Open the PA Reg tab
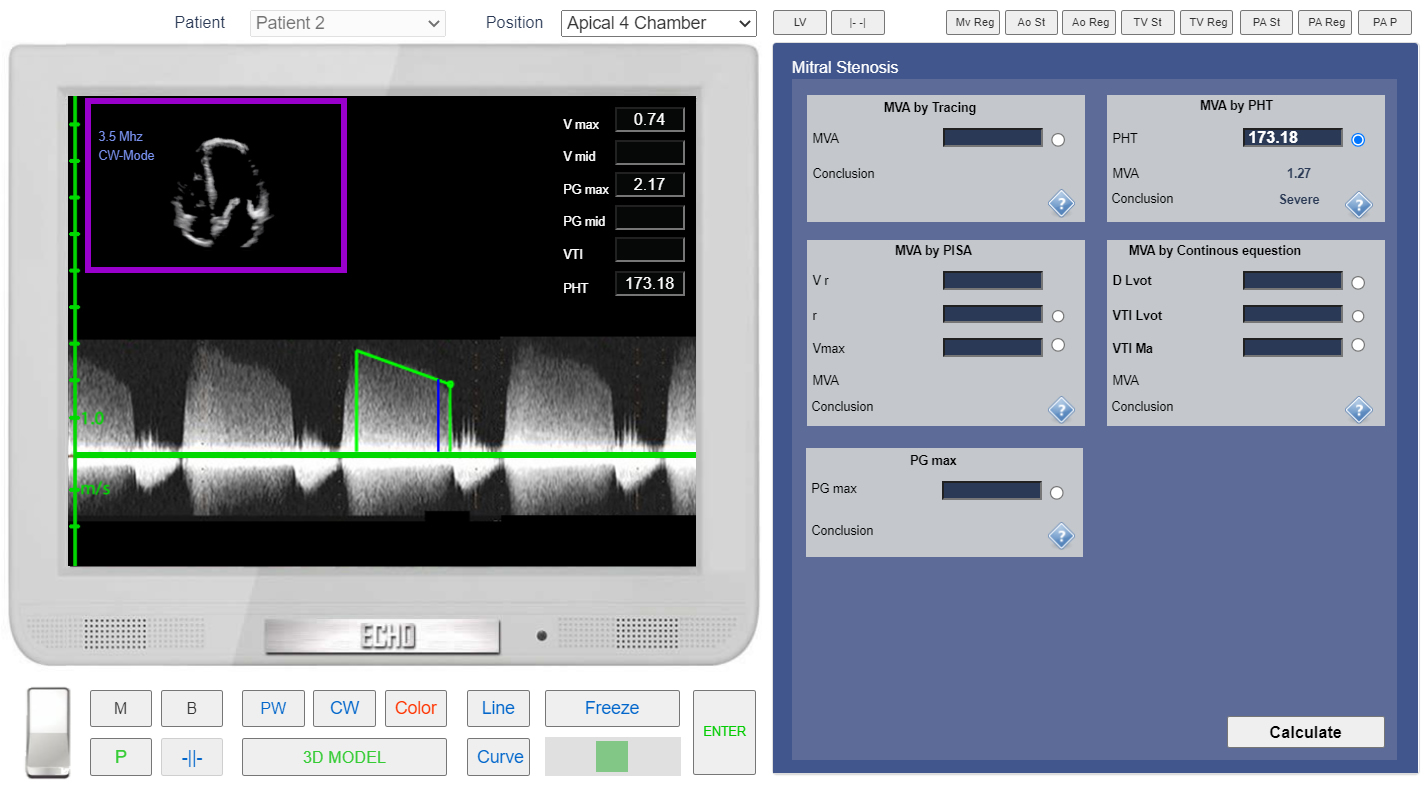The image size is (1428, 790). pos(1325,23)
